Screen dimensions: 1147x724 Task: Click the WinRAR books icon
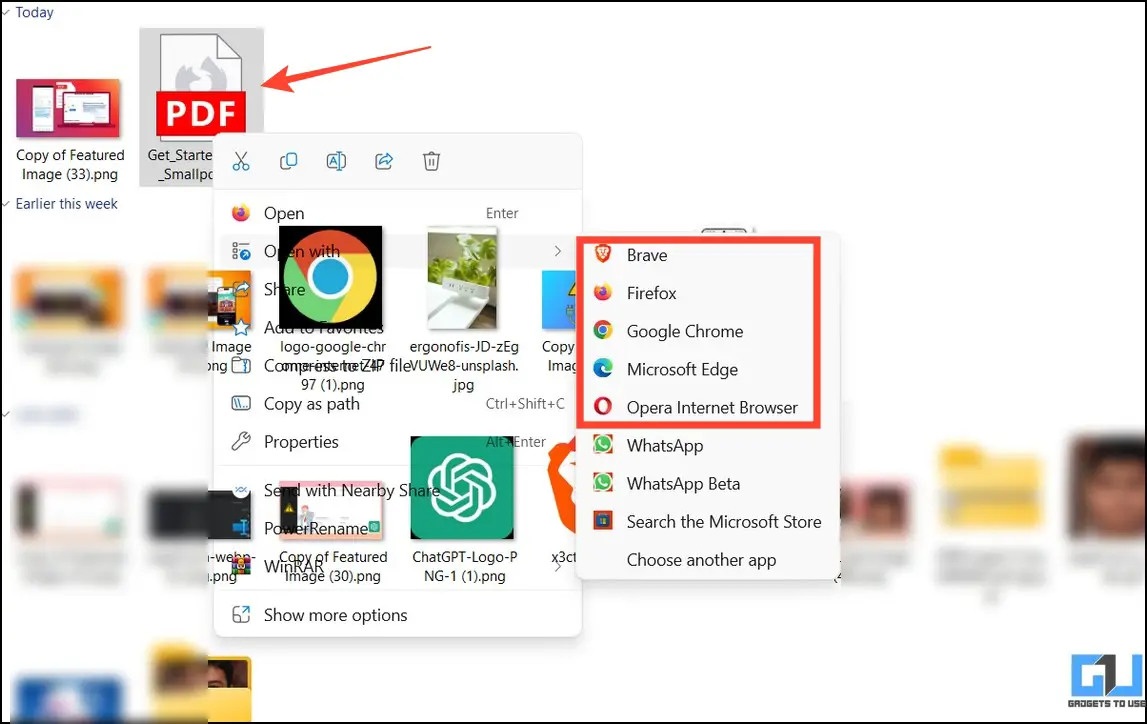[x=241, y=565]
